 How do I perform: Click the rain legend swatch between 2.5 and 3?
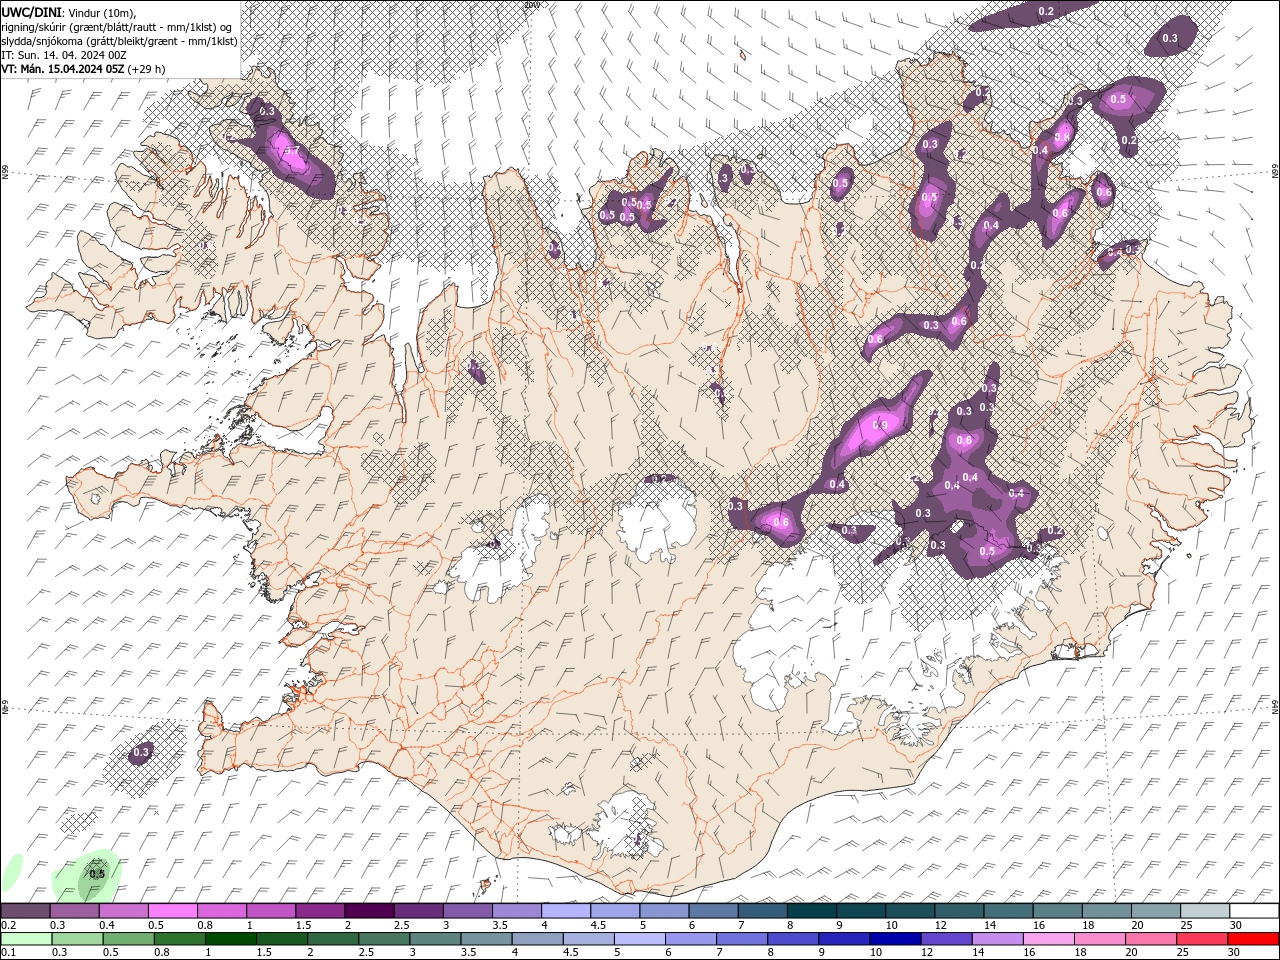point(384,939)
